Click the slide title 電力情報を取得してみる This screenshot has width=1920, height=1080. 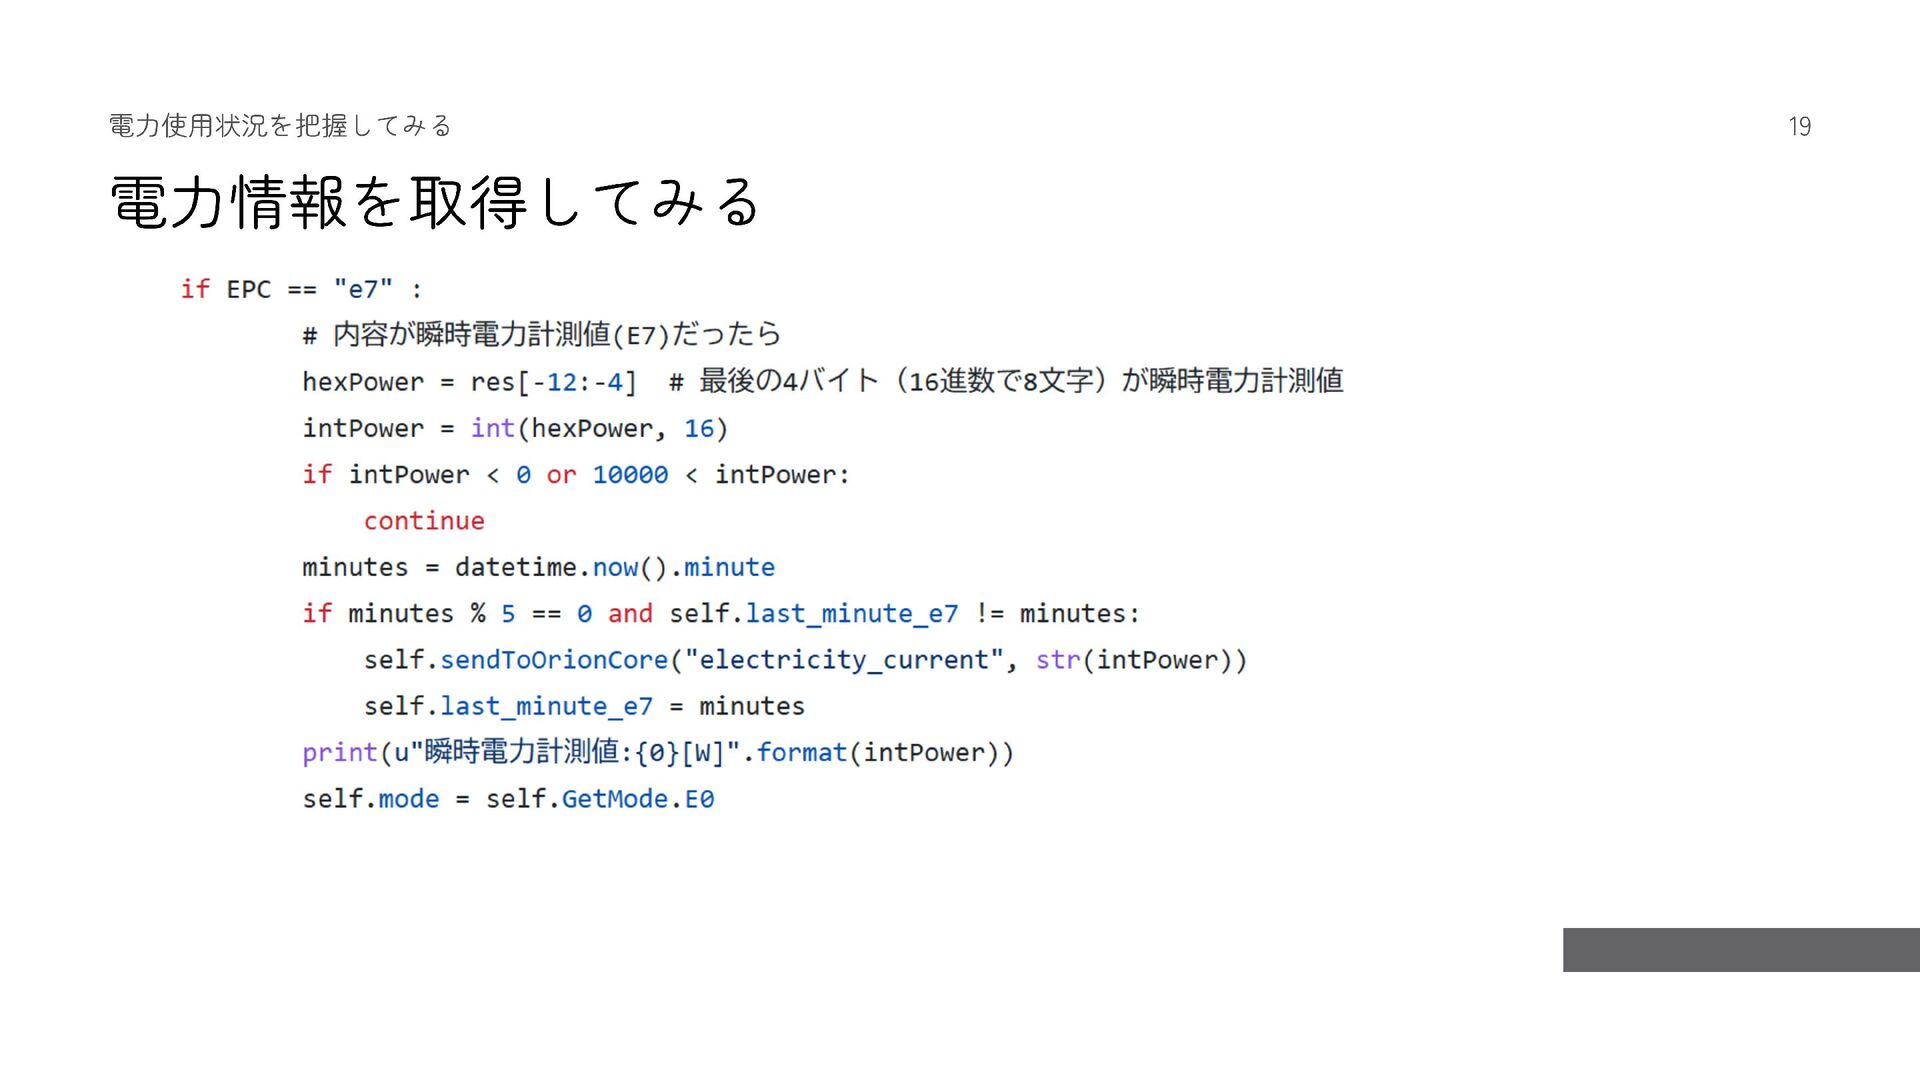[435, 202]
